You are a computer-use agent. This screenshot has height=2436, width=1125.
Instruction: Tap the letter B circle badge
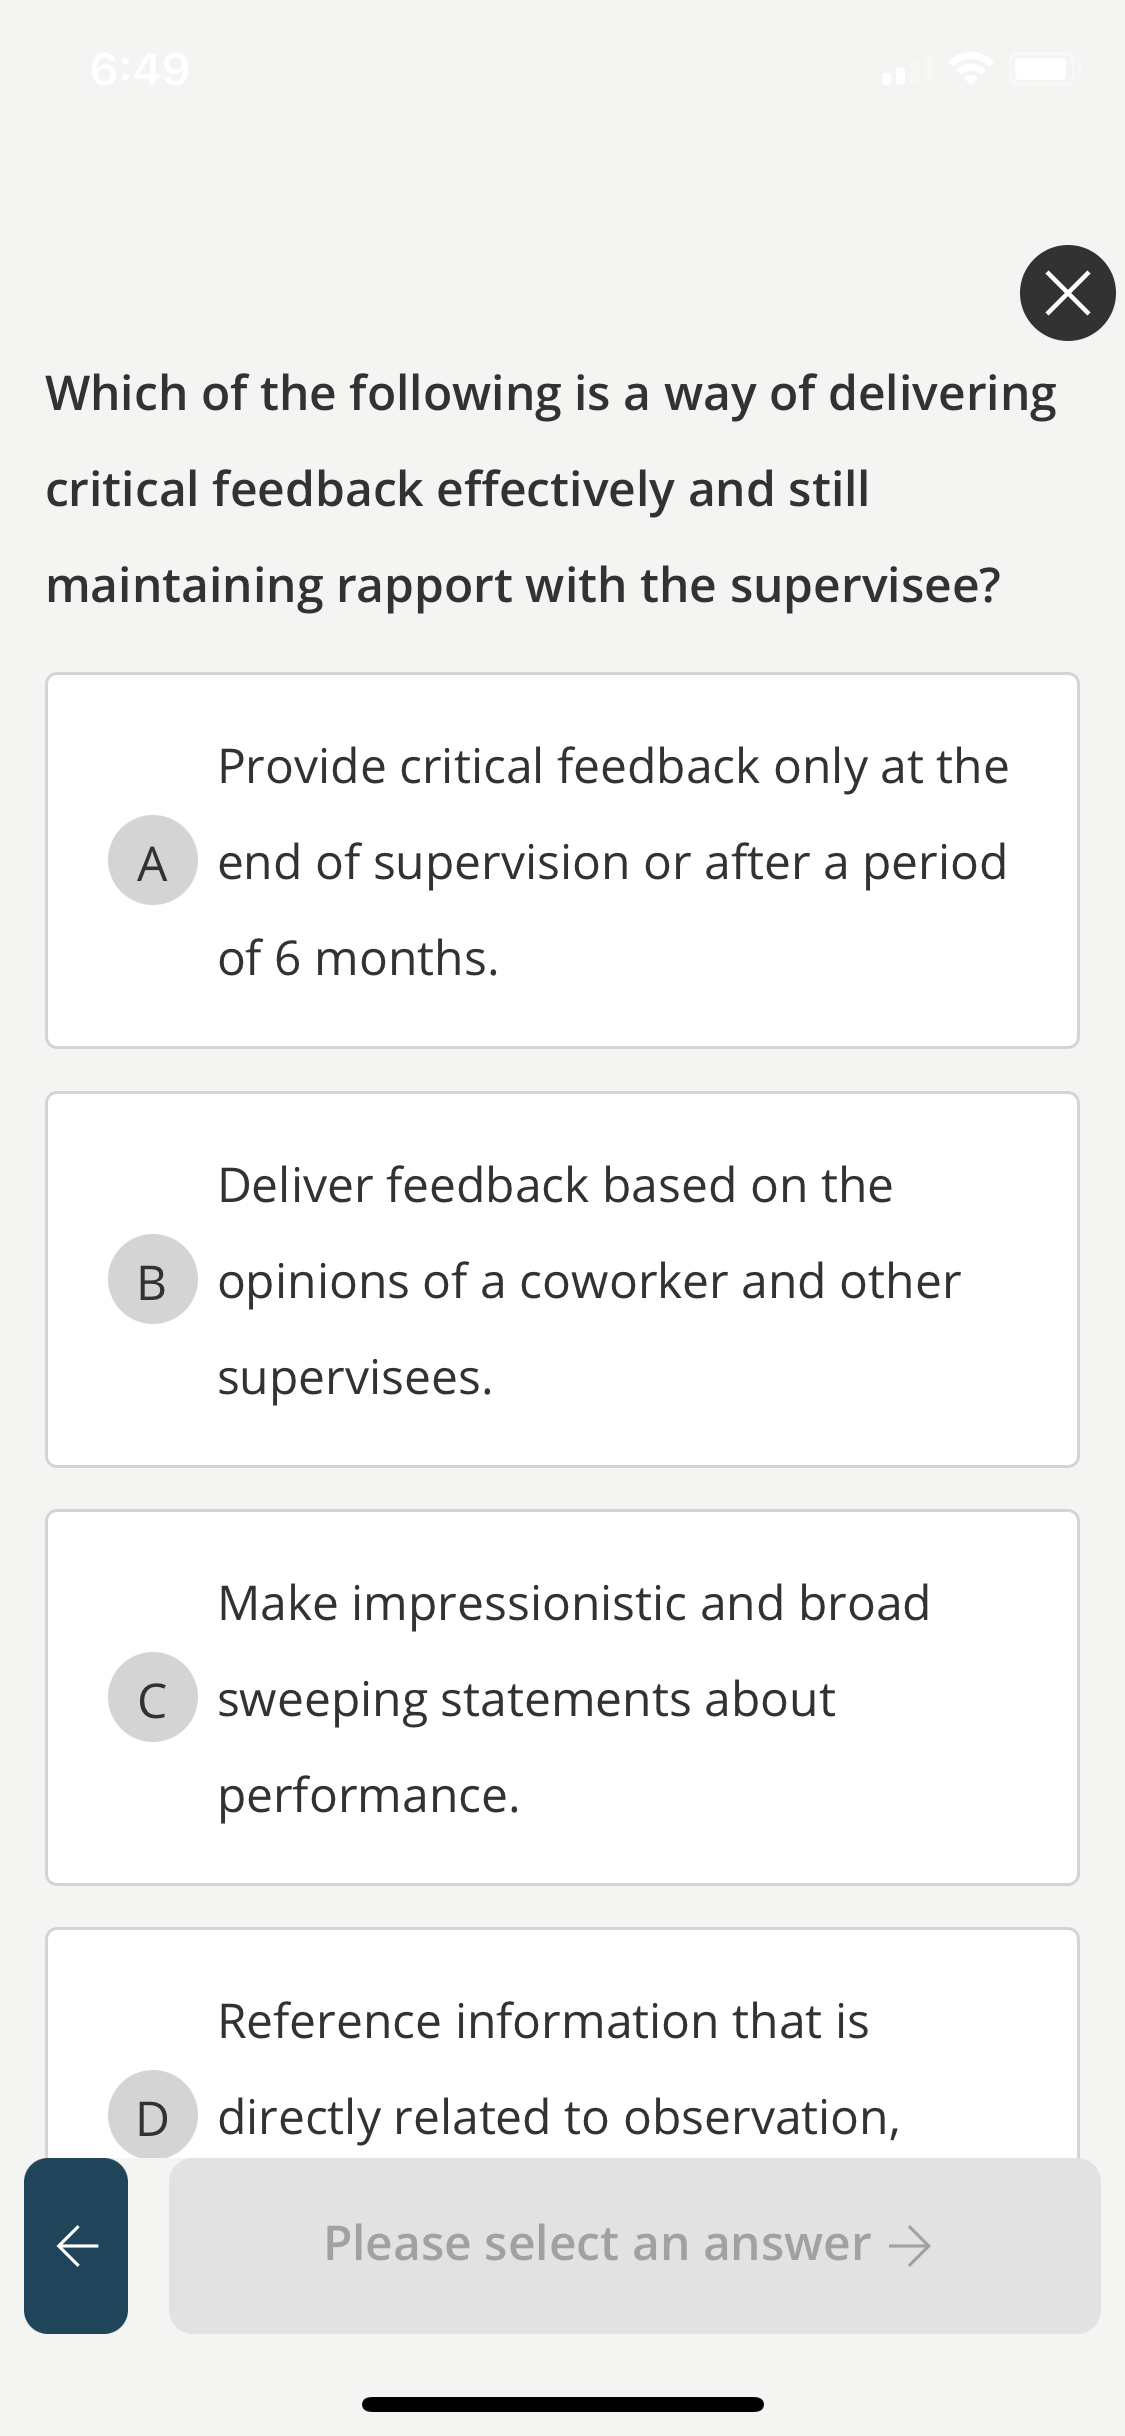(x=152, y=1281)
